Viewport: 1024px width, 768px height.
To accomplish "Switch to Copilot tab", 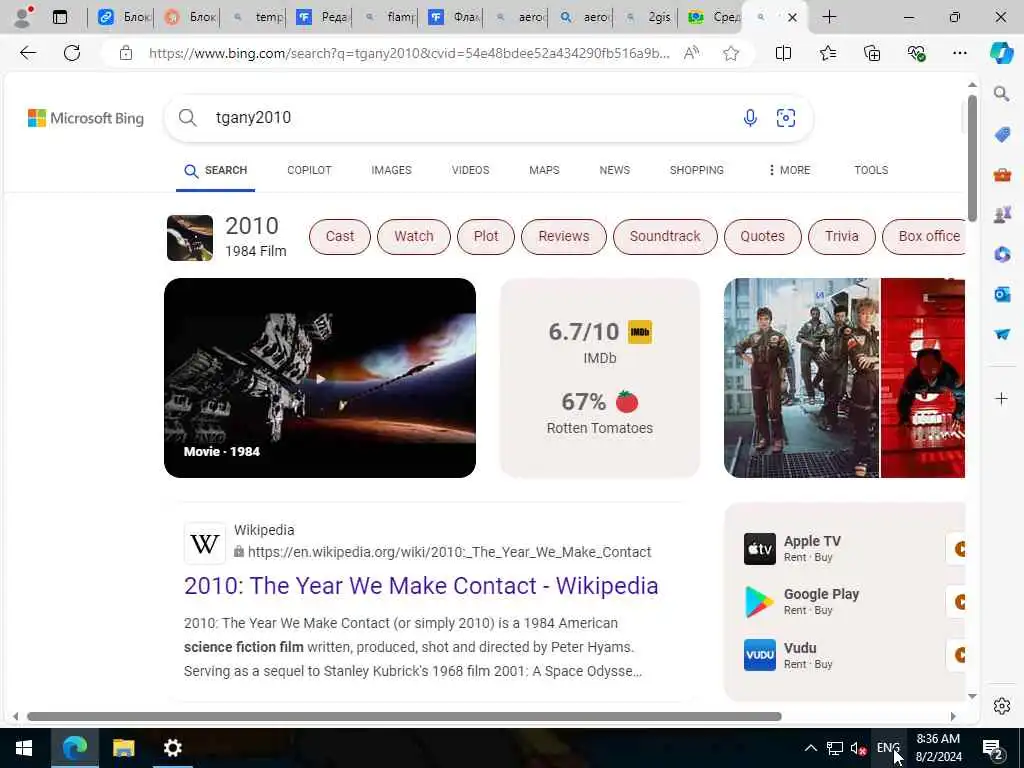I will point(309,170).
